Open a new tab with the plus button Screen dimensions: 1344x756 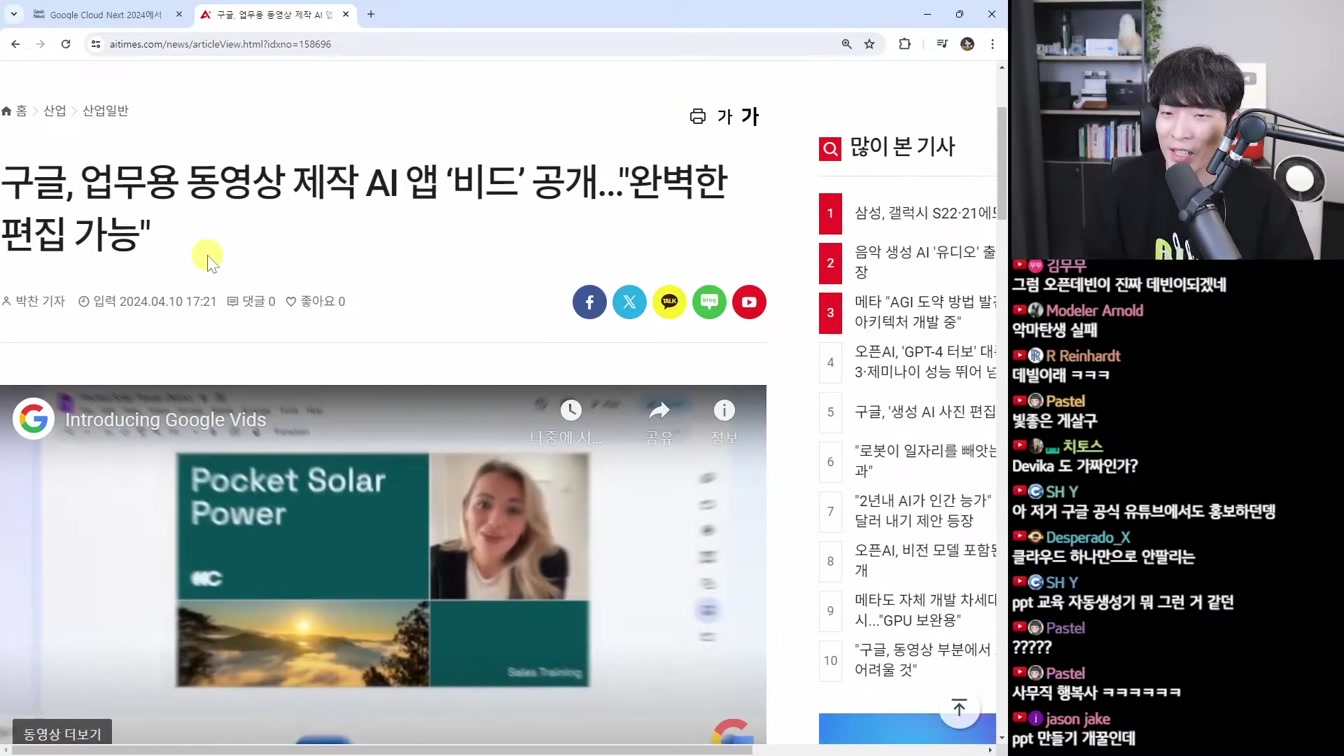click(x=371, y=14)
